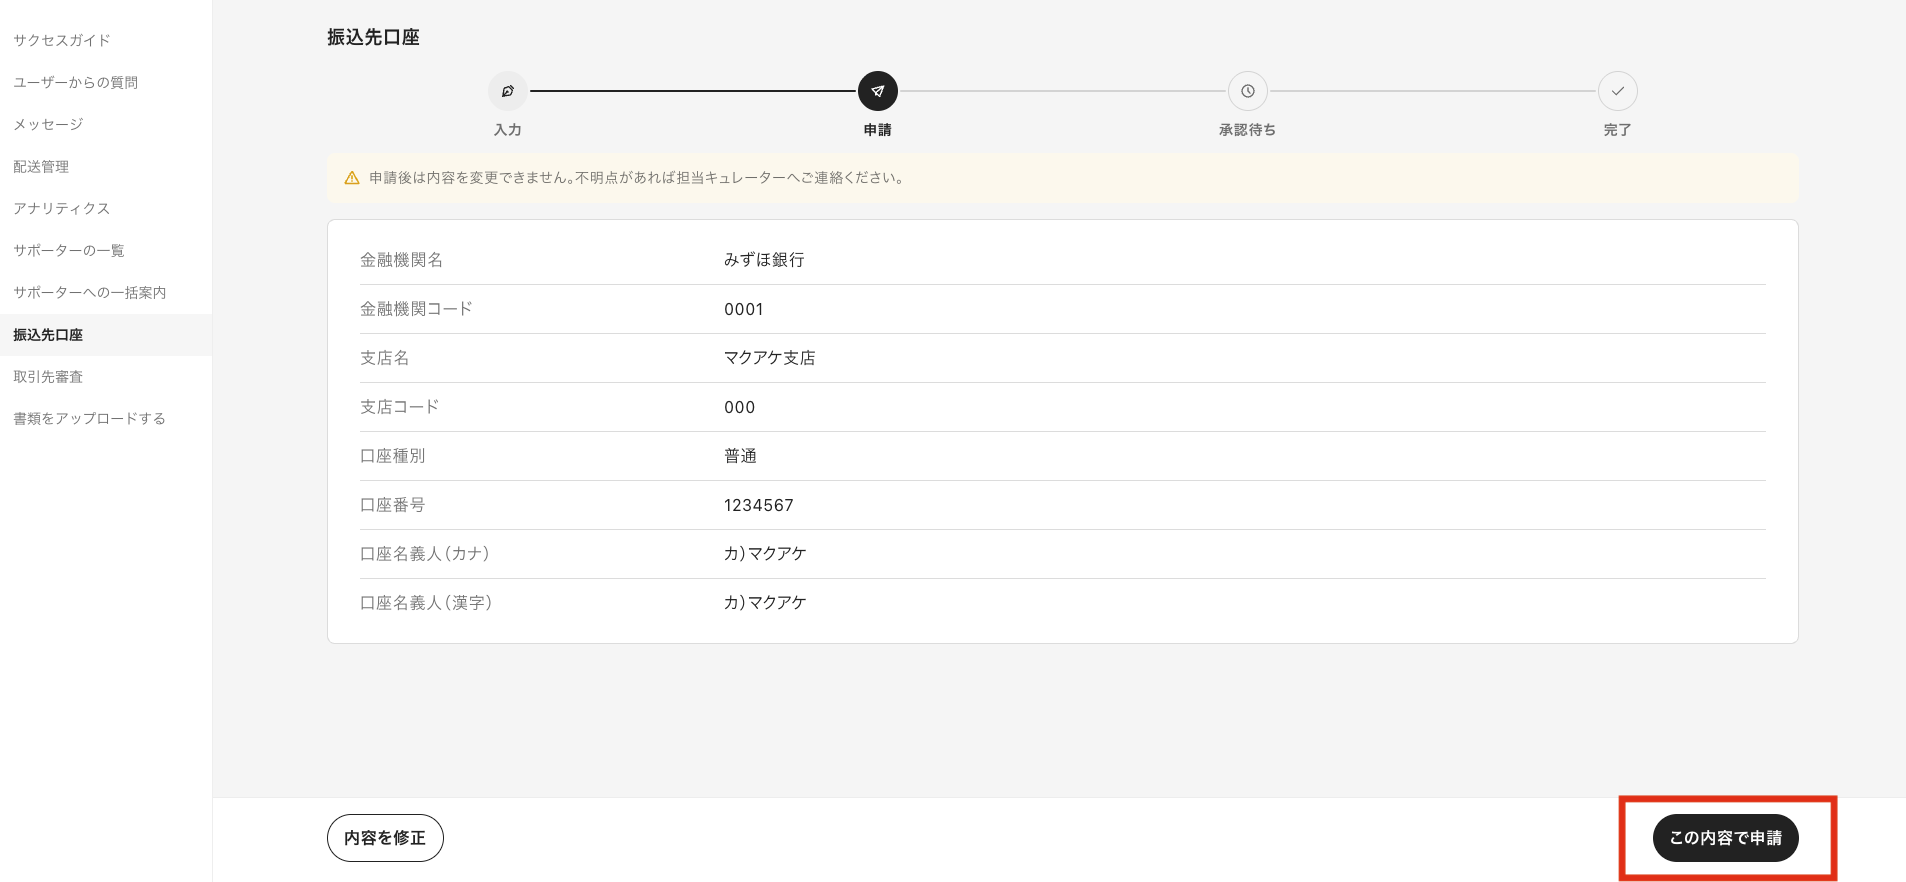The width and height of the screenshot is (1906, 882).
Task: Click the 口座名義人（カナ） value
Action: coord(765,554)
